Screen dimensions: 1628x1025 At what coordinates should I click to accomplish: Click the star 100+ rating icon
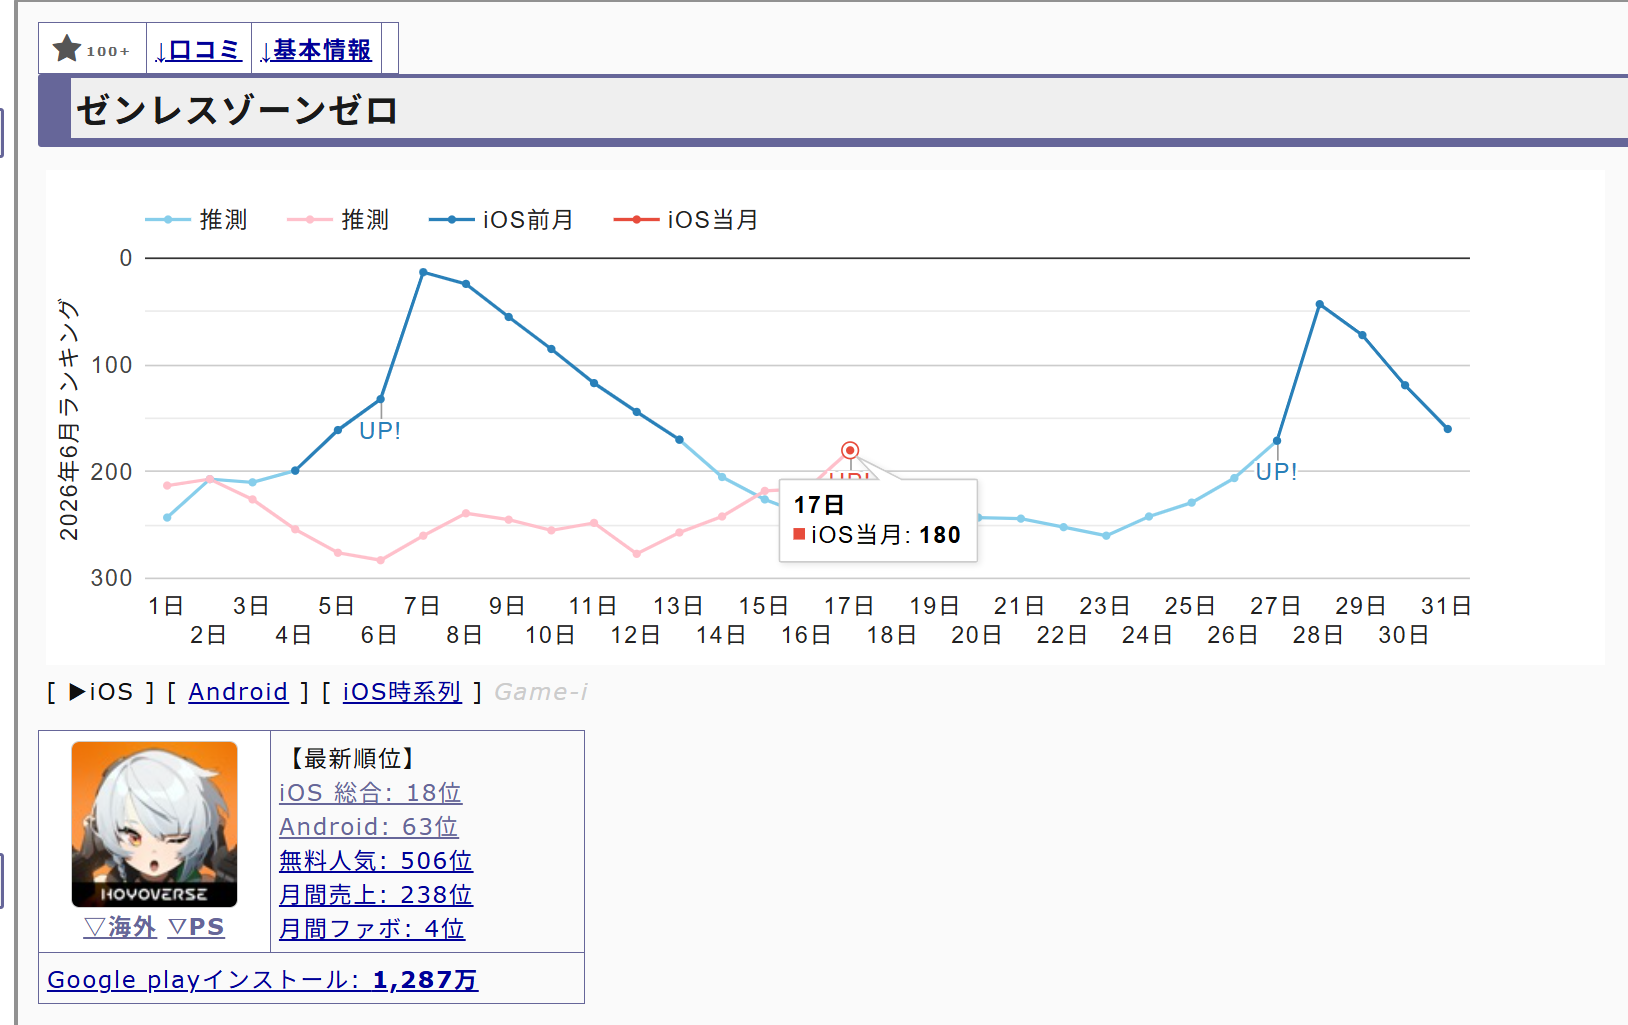(92, 49)
